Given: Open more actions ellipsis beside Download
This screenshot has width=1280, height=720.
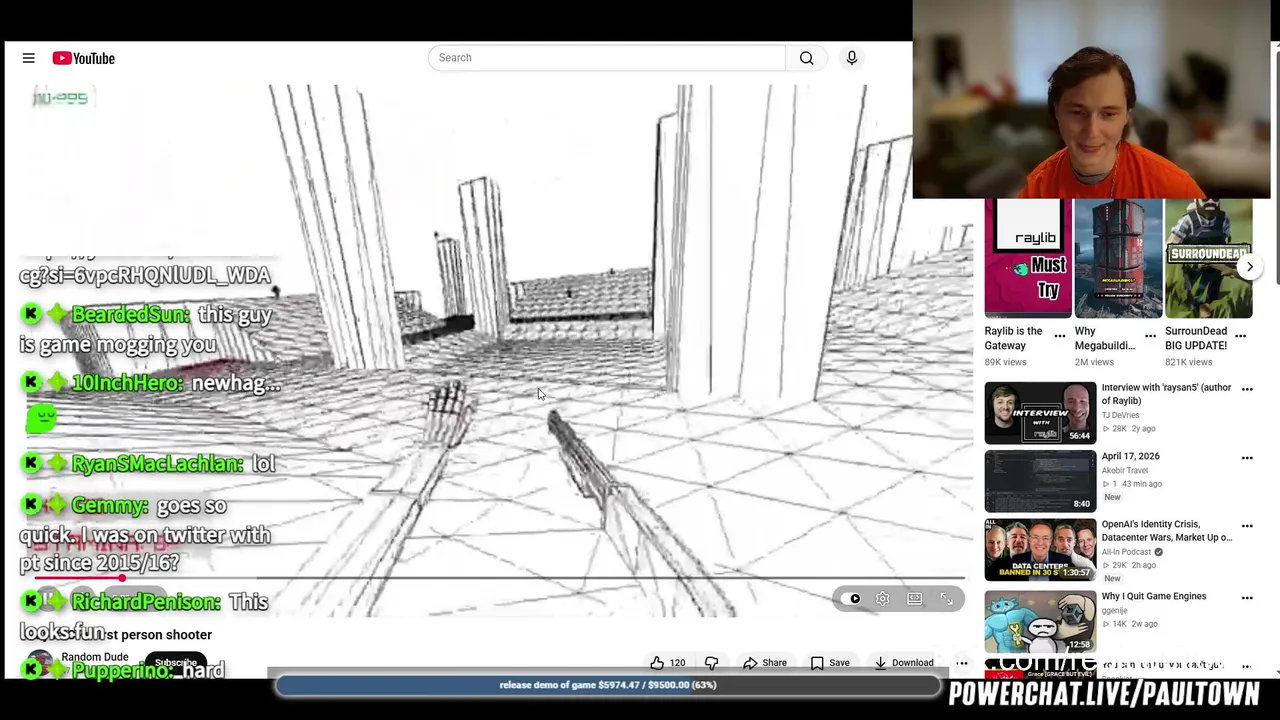Looking at the screenshot, I should tap(961, 663).
